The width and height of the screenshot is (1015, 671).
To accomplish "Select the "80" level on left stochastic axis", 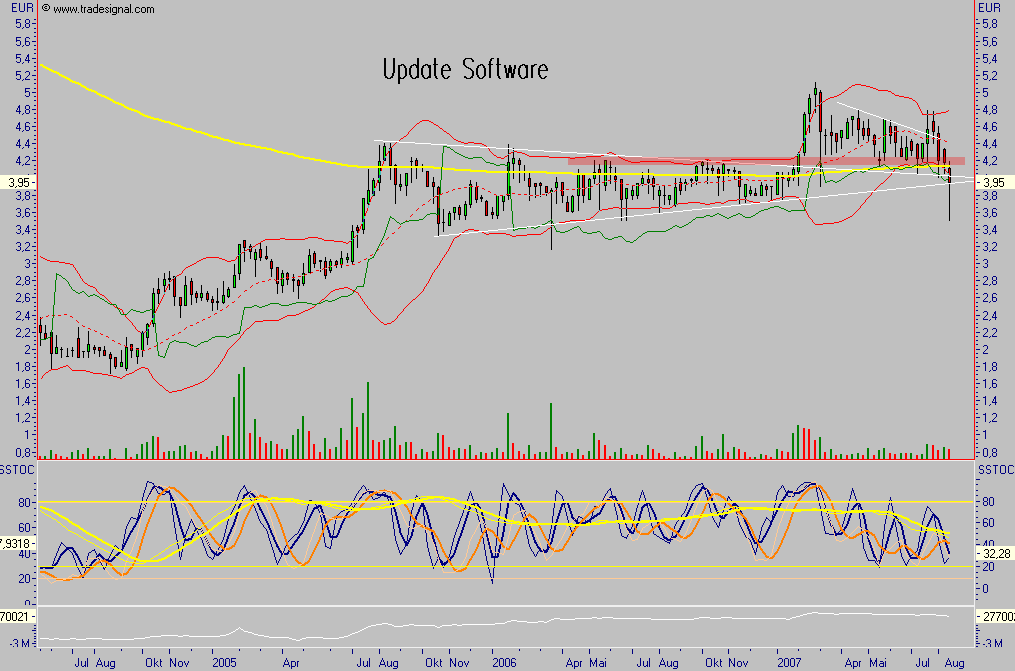I will click(x=25, y=503).
